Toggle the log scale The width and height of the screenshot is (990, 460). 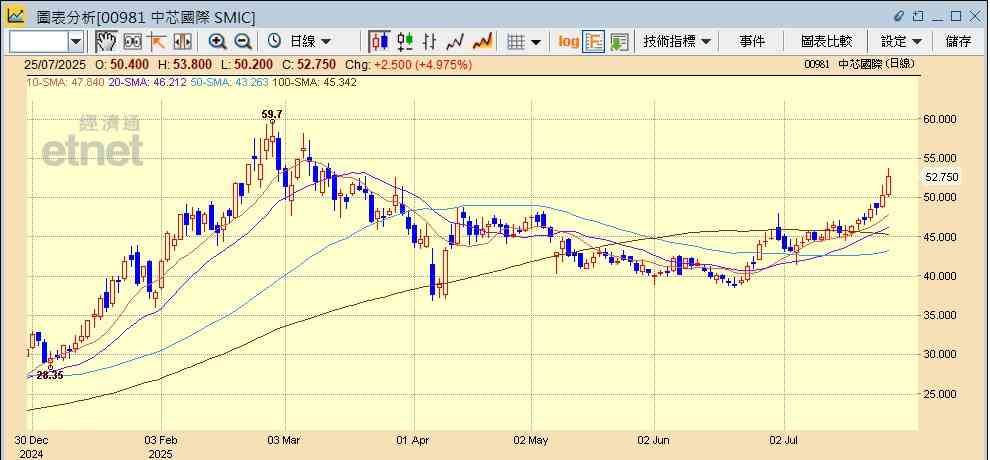[568, 42]
